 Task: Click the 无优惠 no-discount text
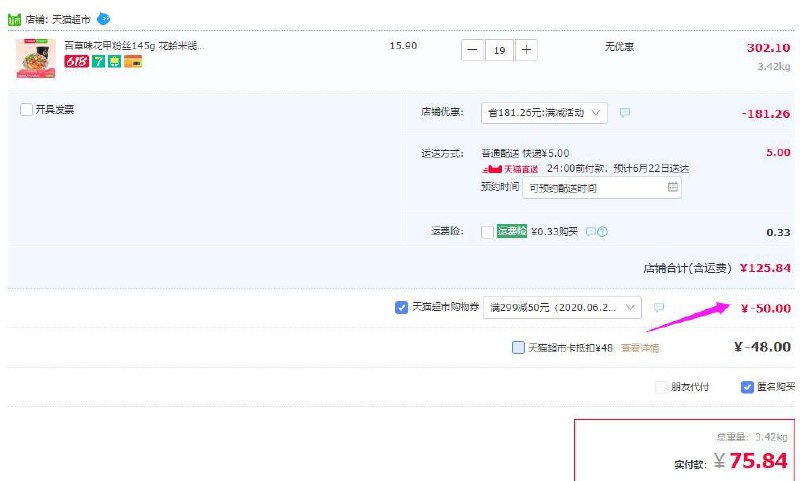(619, 47)
